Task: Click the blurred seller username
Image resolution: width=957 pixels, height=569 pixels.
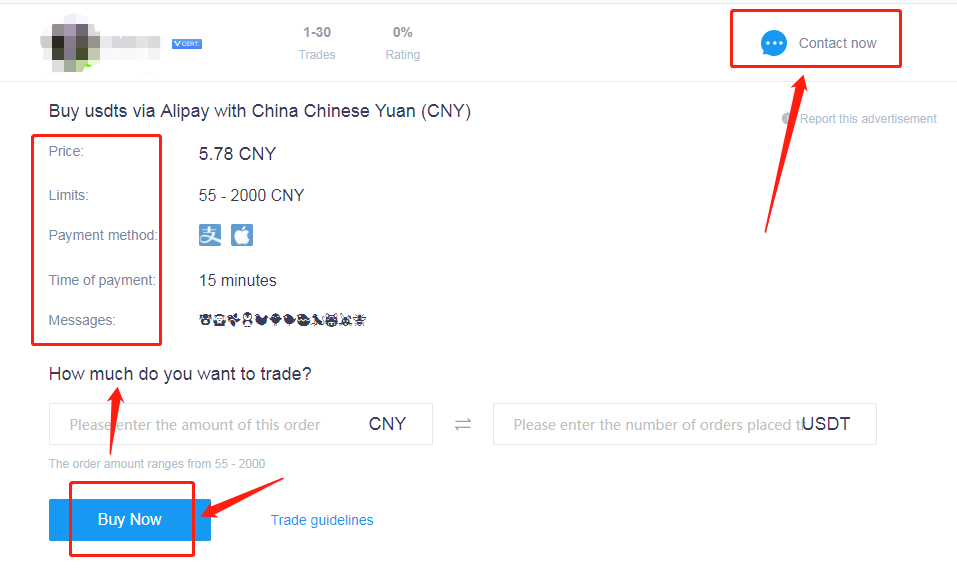Action: click(130, 45)
